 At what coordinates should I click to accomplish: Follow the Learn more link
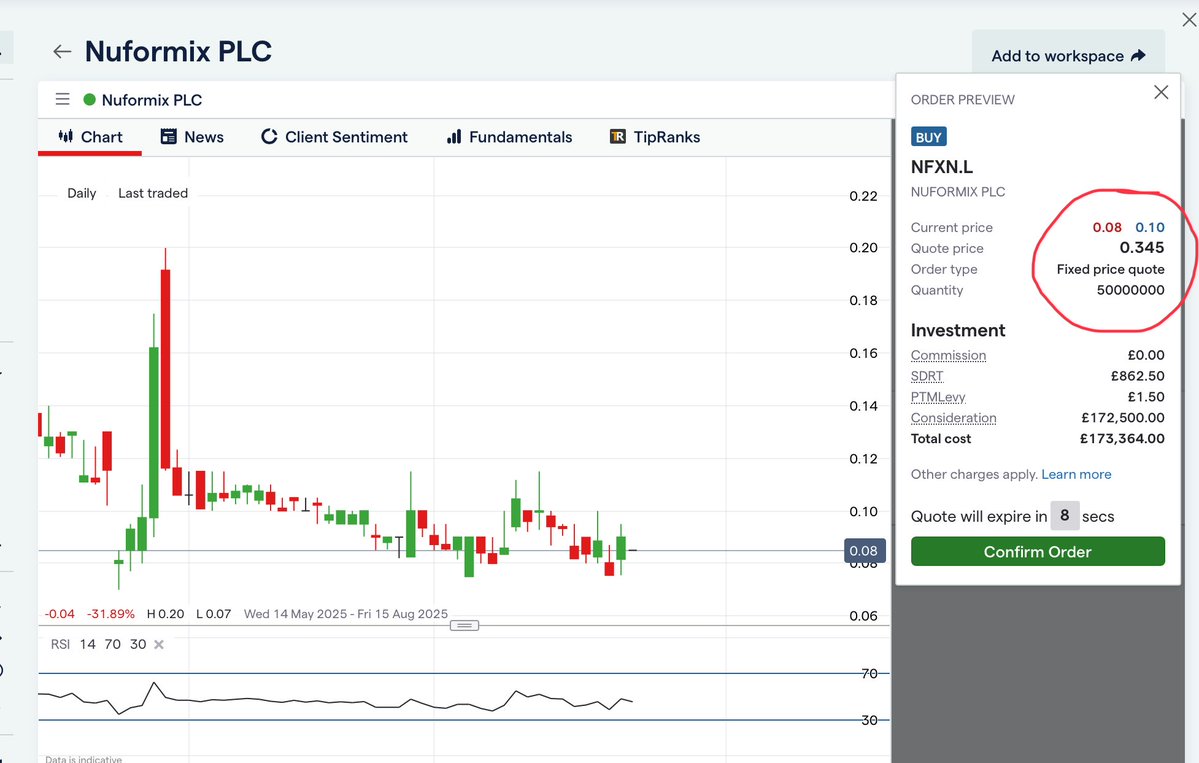click(x=1076, y=474)
